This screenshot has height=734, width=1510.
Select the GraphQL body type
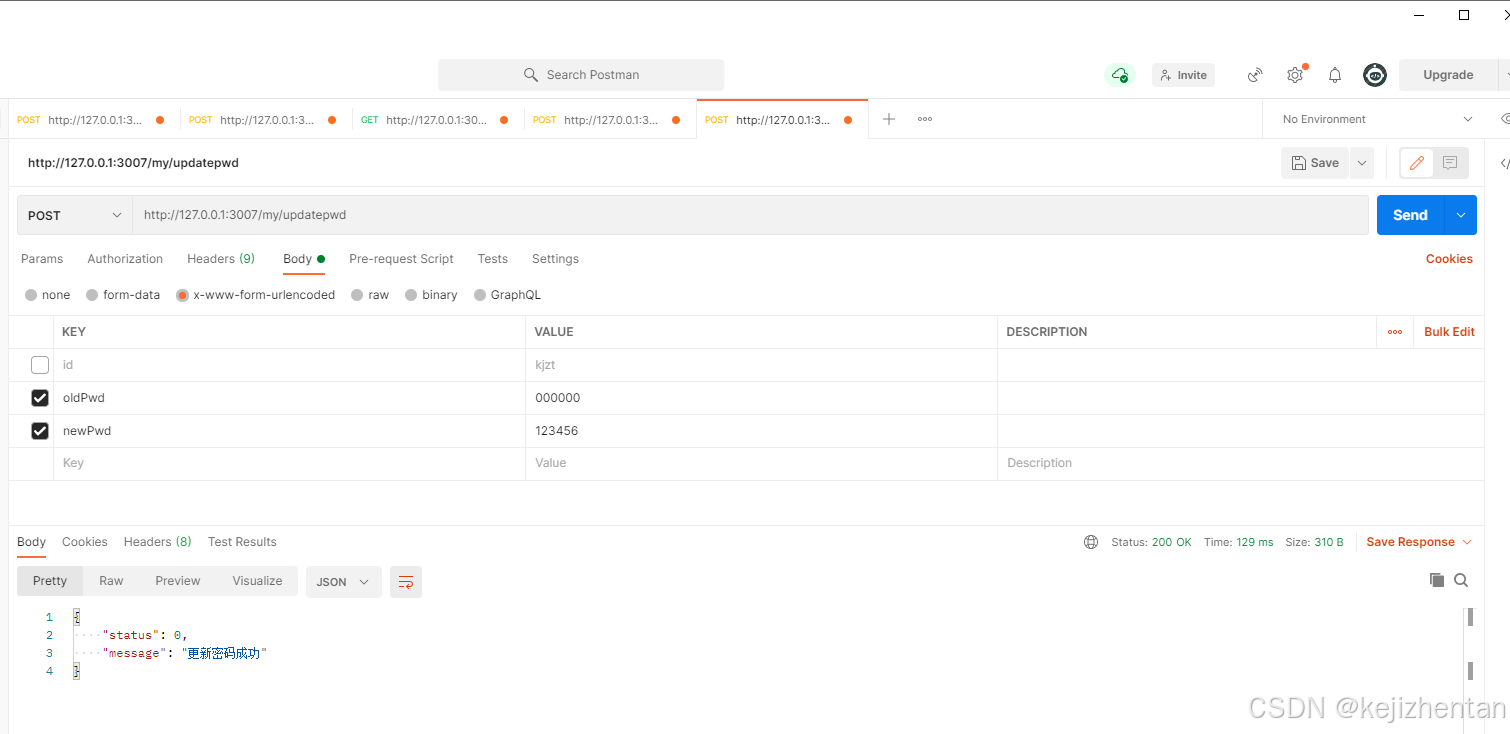507,295
